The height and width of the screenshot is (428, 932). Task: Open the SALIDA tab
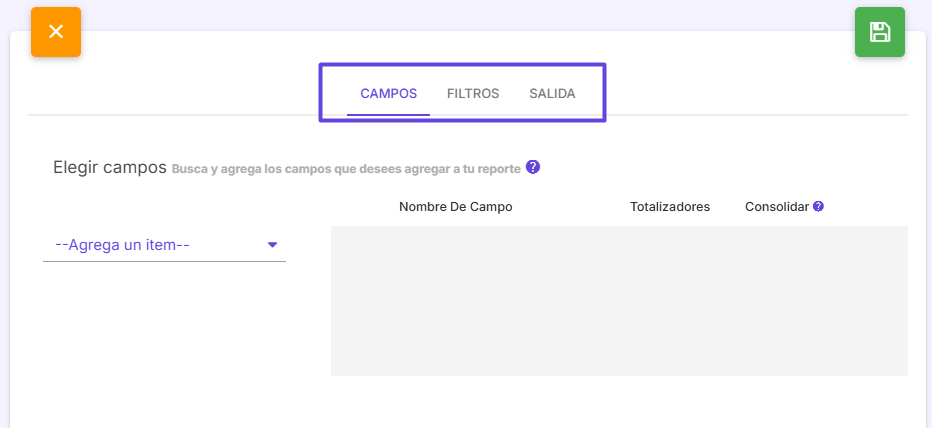(552, 94)
